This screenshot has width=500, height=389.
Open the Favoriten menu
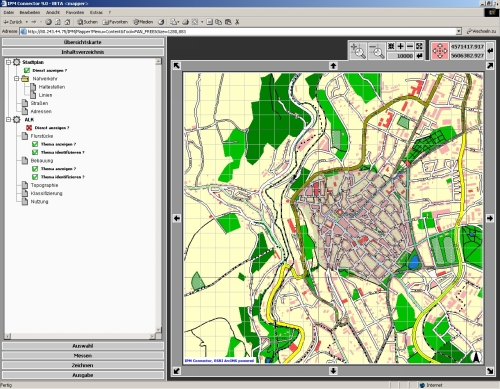point(75,12)
